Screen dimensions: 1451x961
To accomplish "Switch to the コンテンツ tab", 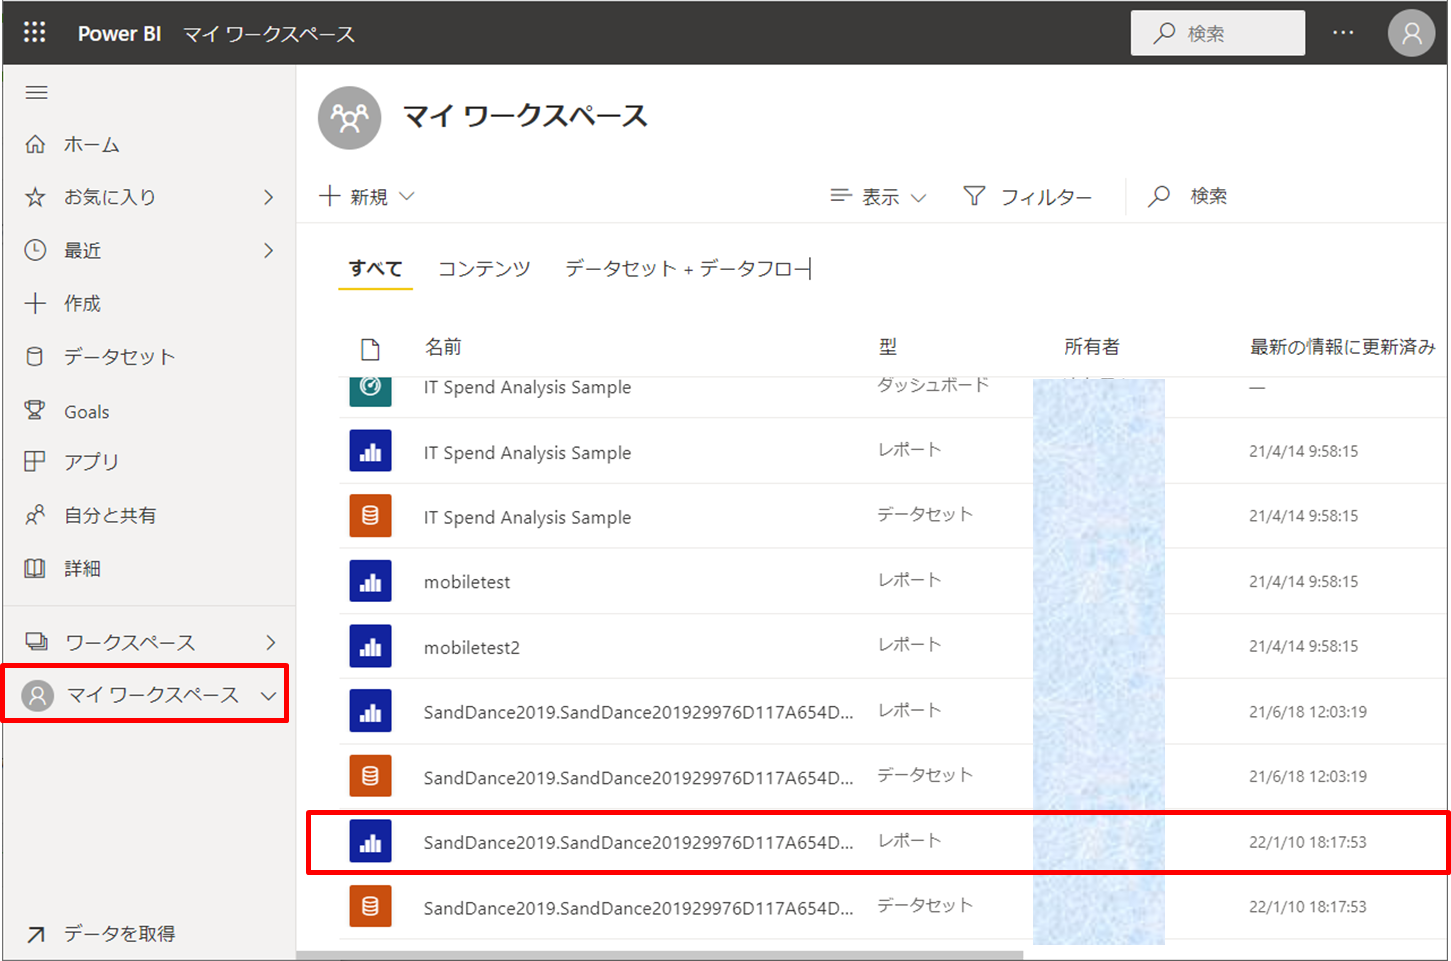I will (484, 268).
